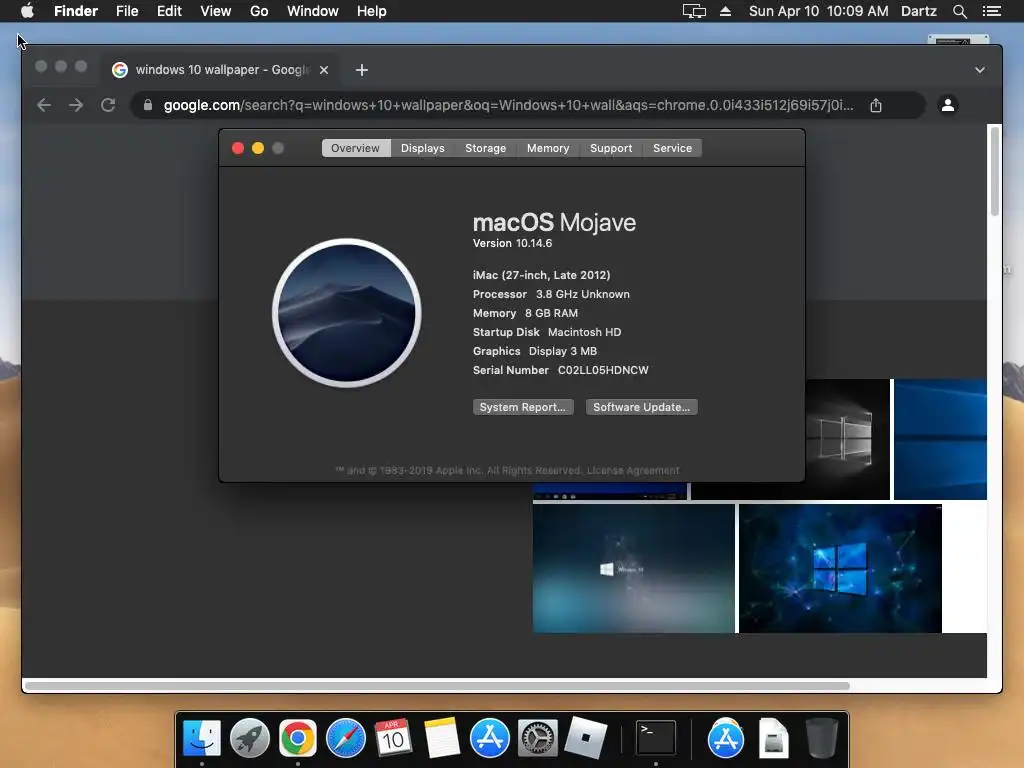Open System Preferences from the Dock
Screen dimensions: 1024x768
click(x=537, y=739)
